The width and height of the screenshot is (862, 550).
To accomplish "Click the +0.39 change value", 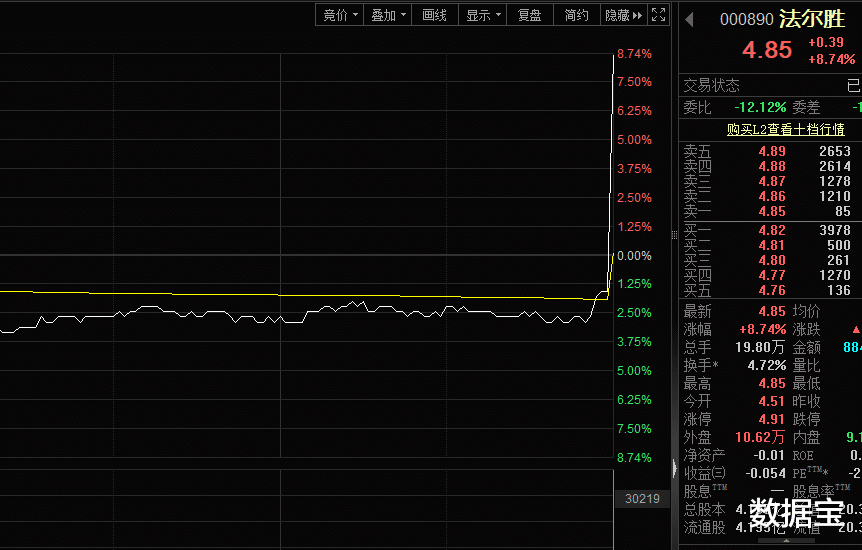I will tap(826, 42).
